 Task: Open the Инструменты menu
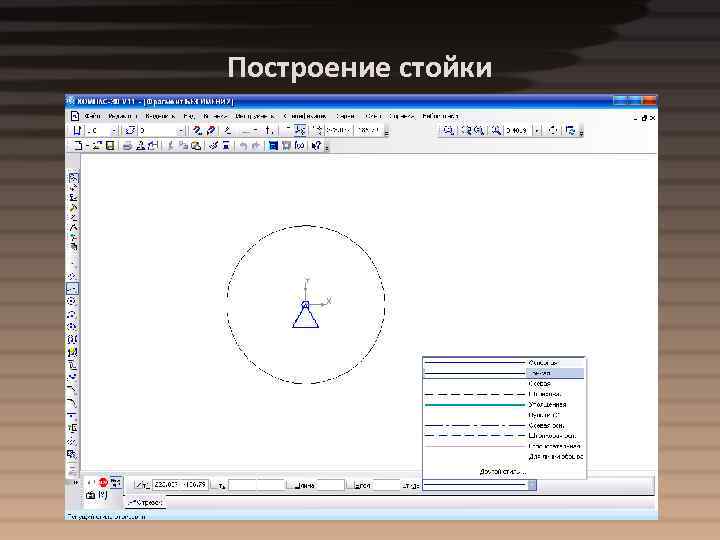(254, 116)
